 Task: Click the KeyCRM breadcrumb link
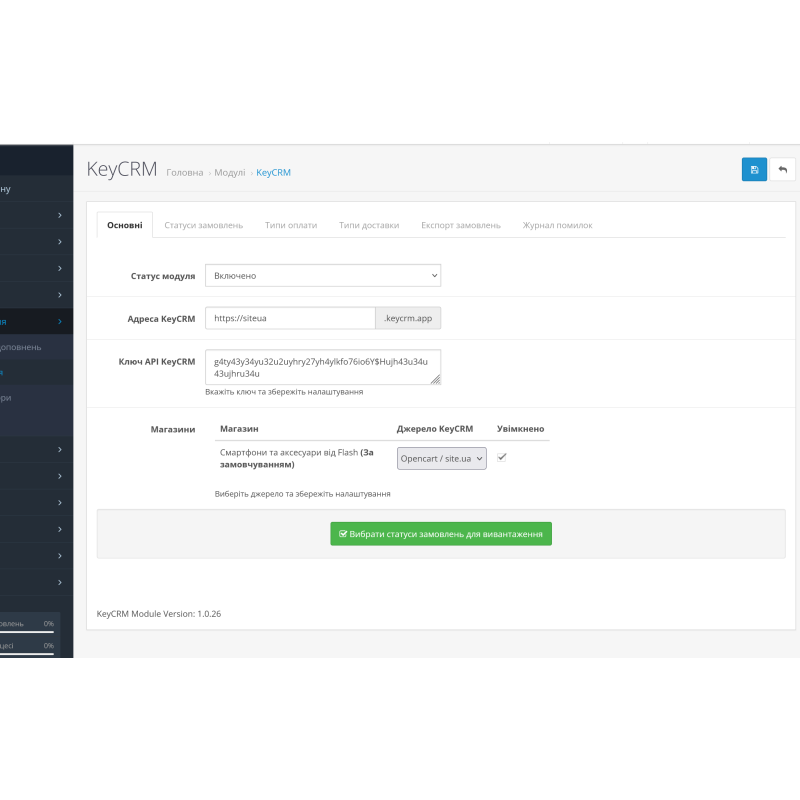273,173
